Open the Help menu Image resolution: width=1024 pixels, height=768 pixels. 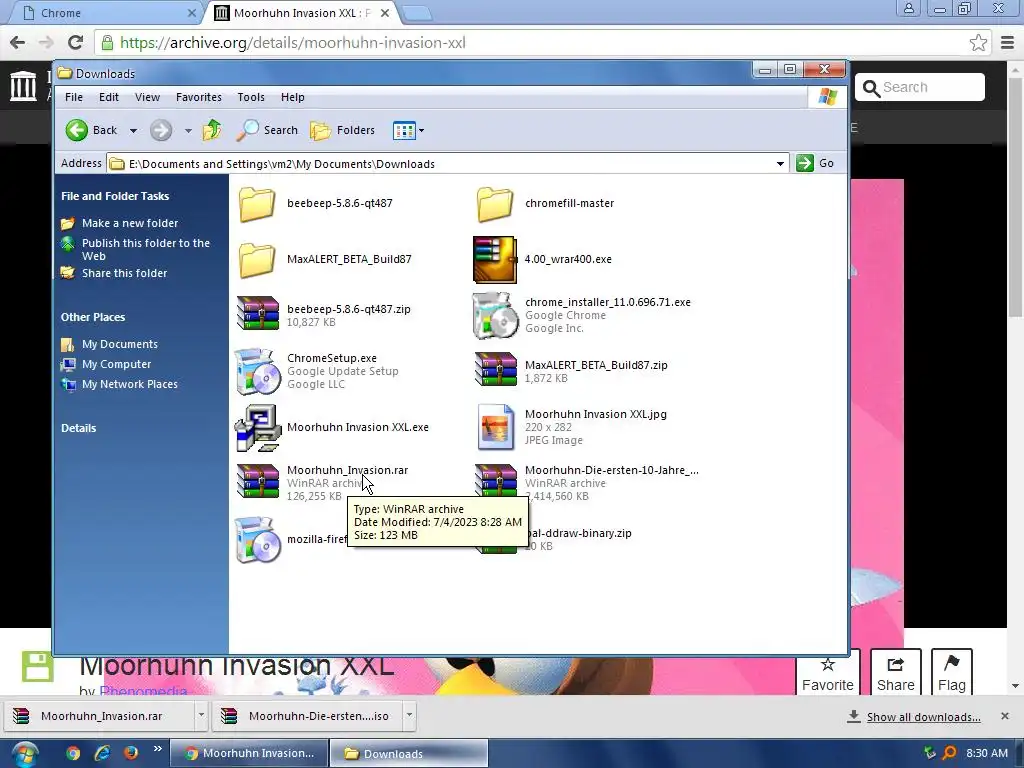tap(293, 97)
